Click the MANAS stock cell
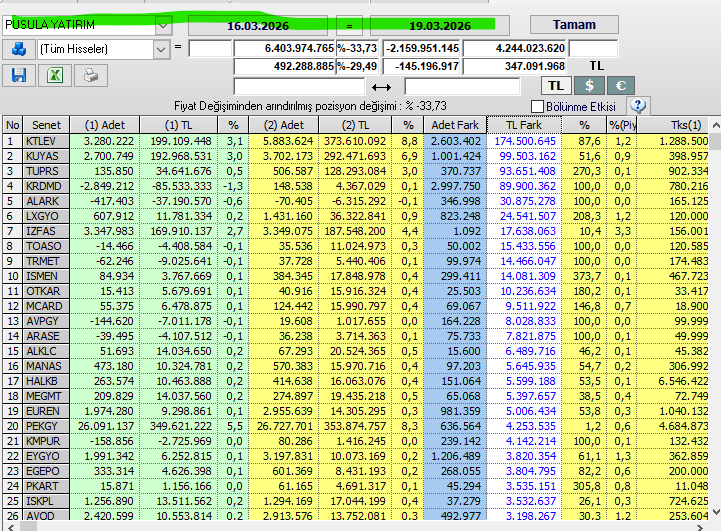The height and width of the screenshot is (531, 721). 46,366
